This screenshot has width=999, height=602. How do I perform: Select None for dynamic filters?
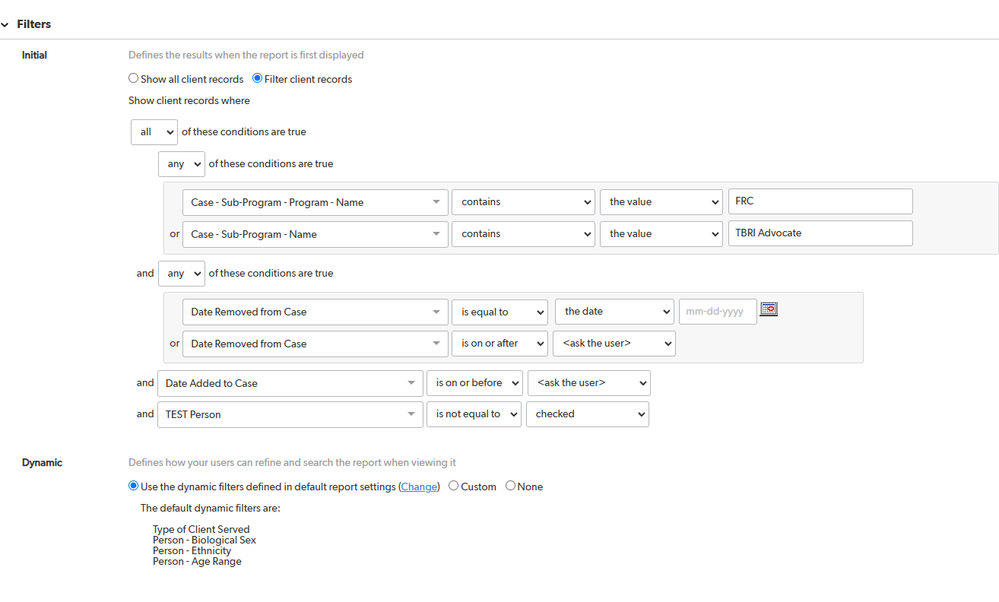click(510, 486)
